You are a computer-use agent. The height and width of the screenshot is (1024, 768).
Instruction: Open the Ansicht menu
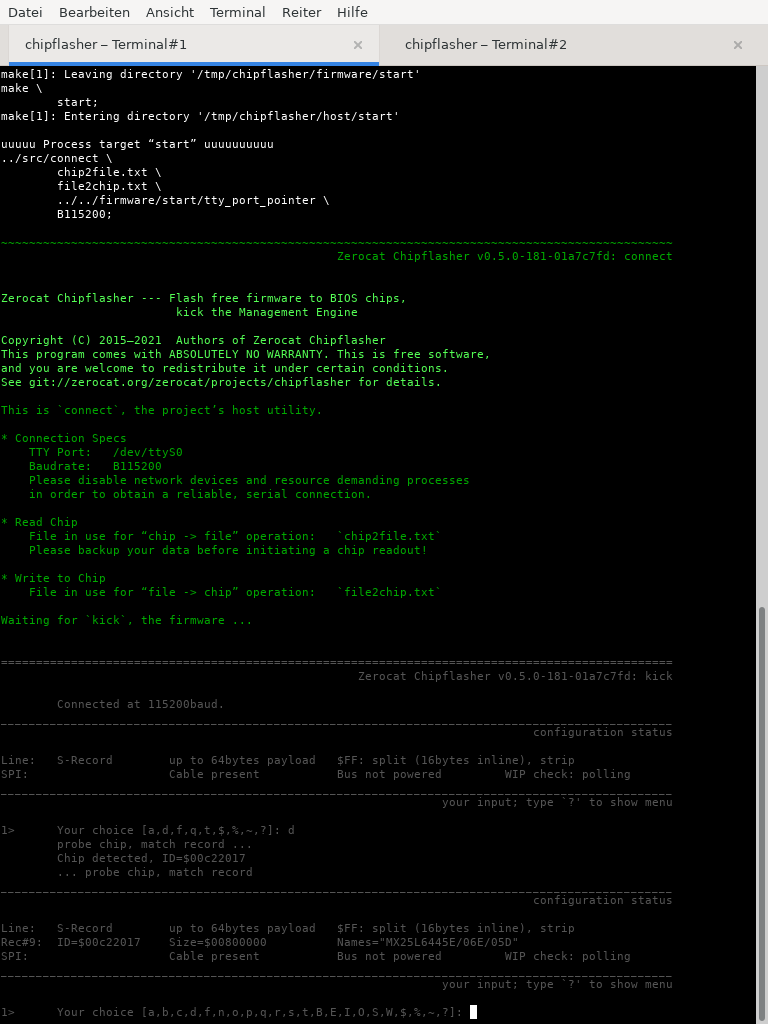(x=170, y=12)
